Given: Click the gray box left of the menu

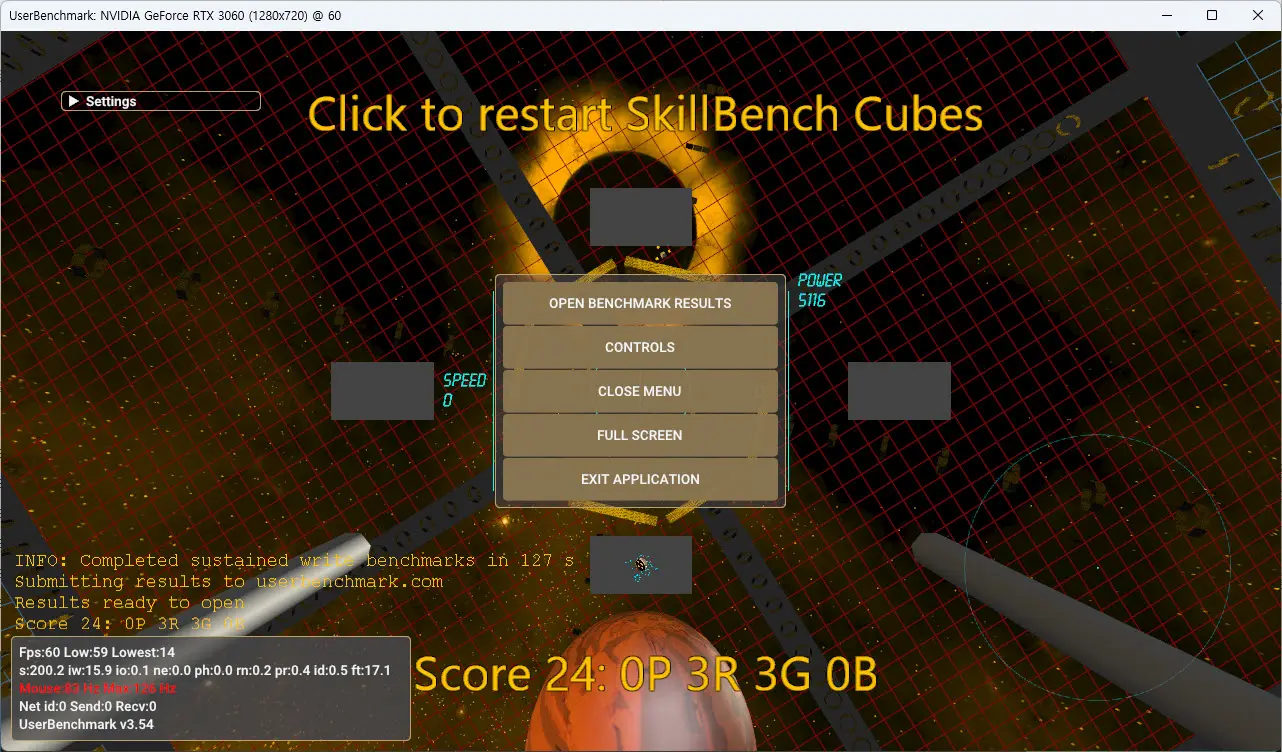Looking at the screenshot, I should click(382, 391).
